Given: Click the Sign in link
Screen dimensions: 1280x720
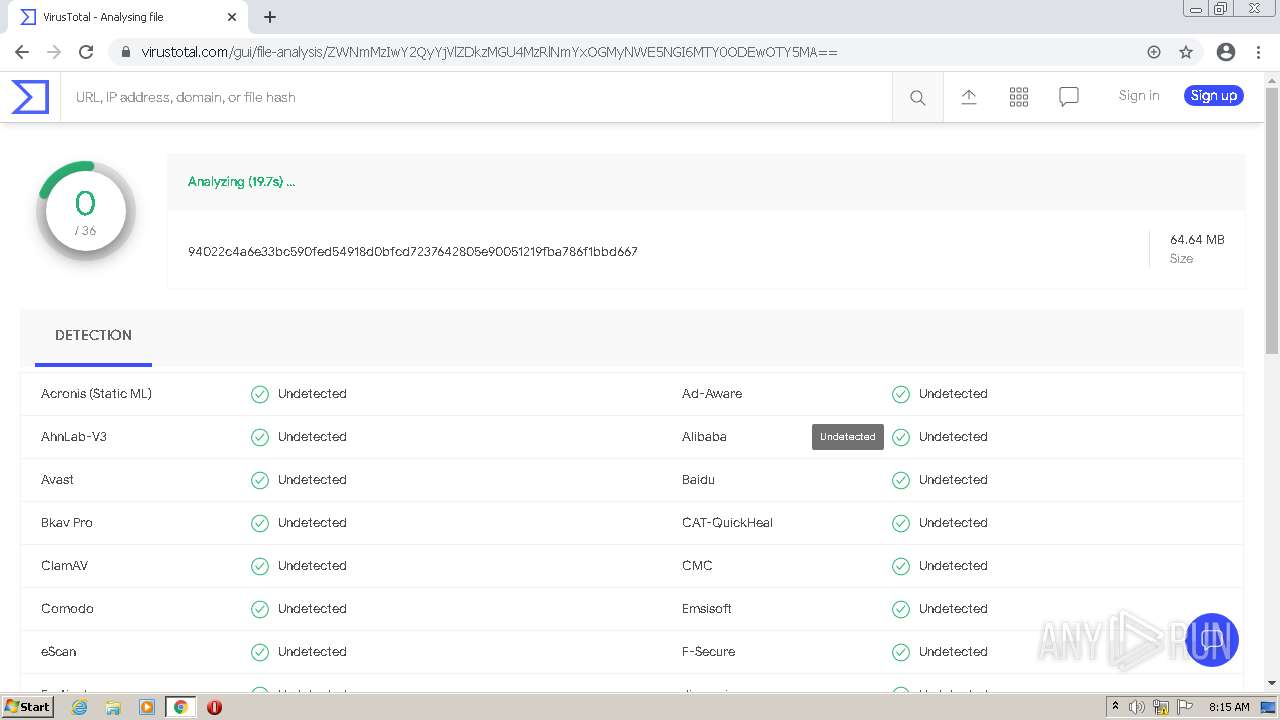Looking at the screenshot, I should (x=1139, y=96).
